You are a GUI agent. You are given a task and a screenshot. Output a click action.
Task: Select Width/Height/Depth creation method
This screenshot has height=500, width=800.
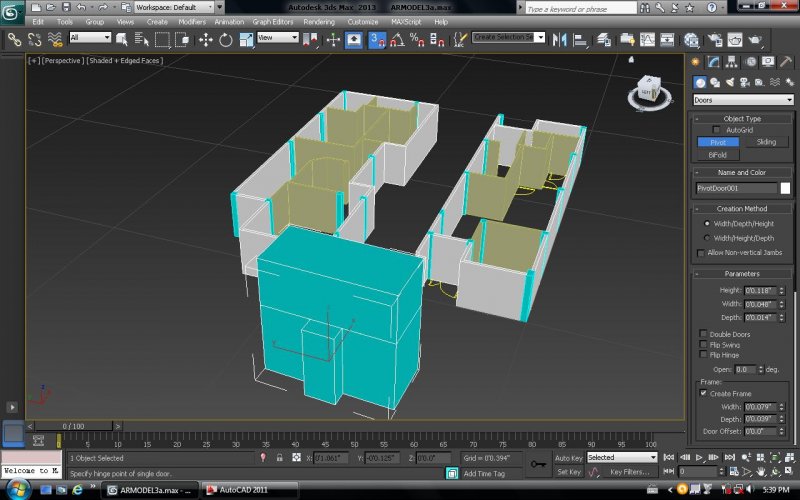click(x=707, y=238)
